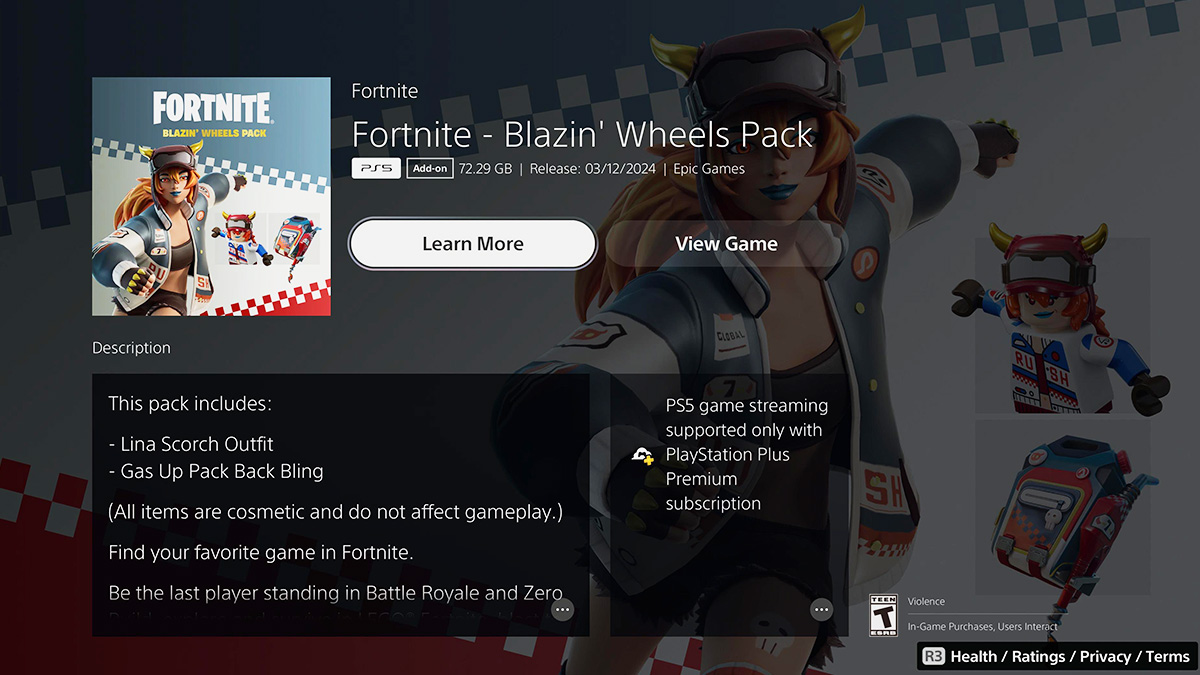Image resolution: width=1200 pixels, height=675 pixels.
Task: Click the release date 03/12/2024
Action: pyautogui.click(x=593, y=169)
